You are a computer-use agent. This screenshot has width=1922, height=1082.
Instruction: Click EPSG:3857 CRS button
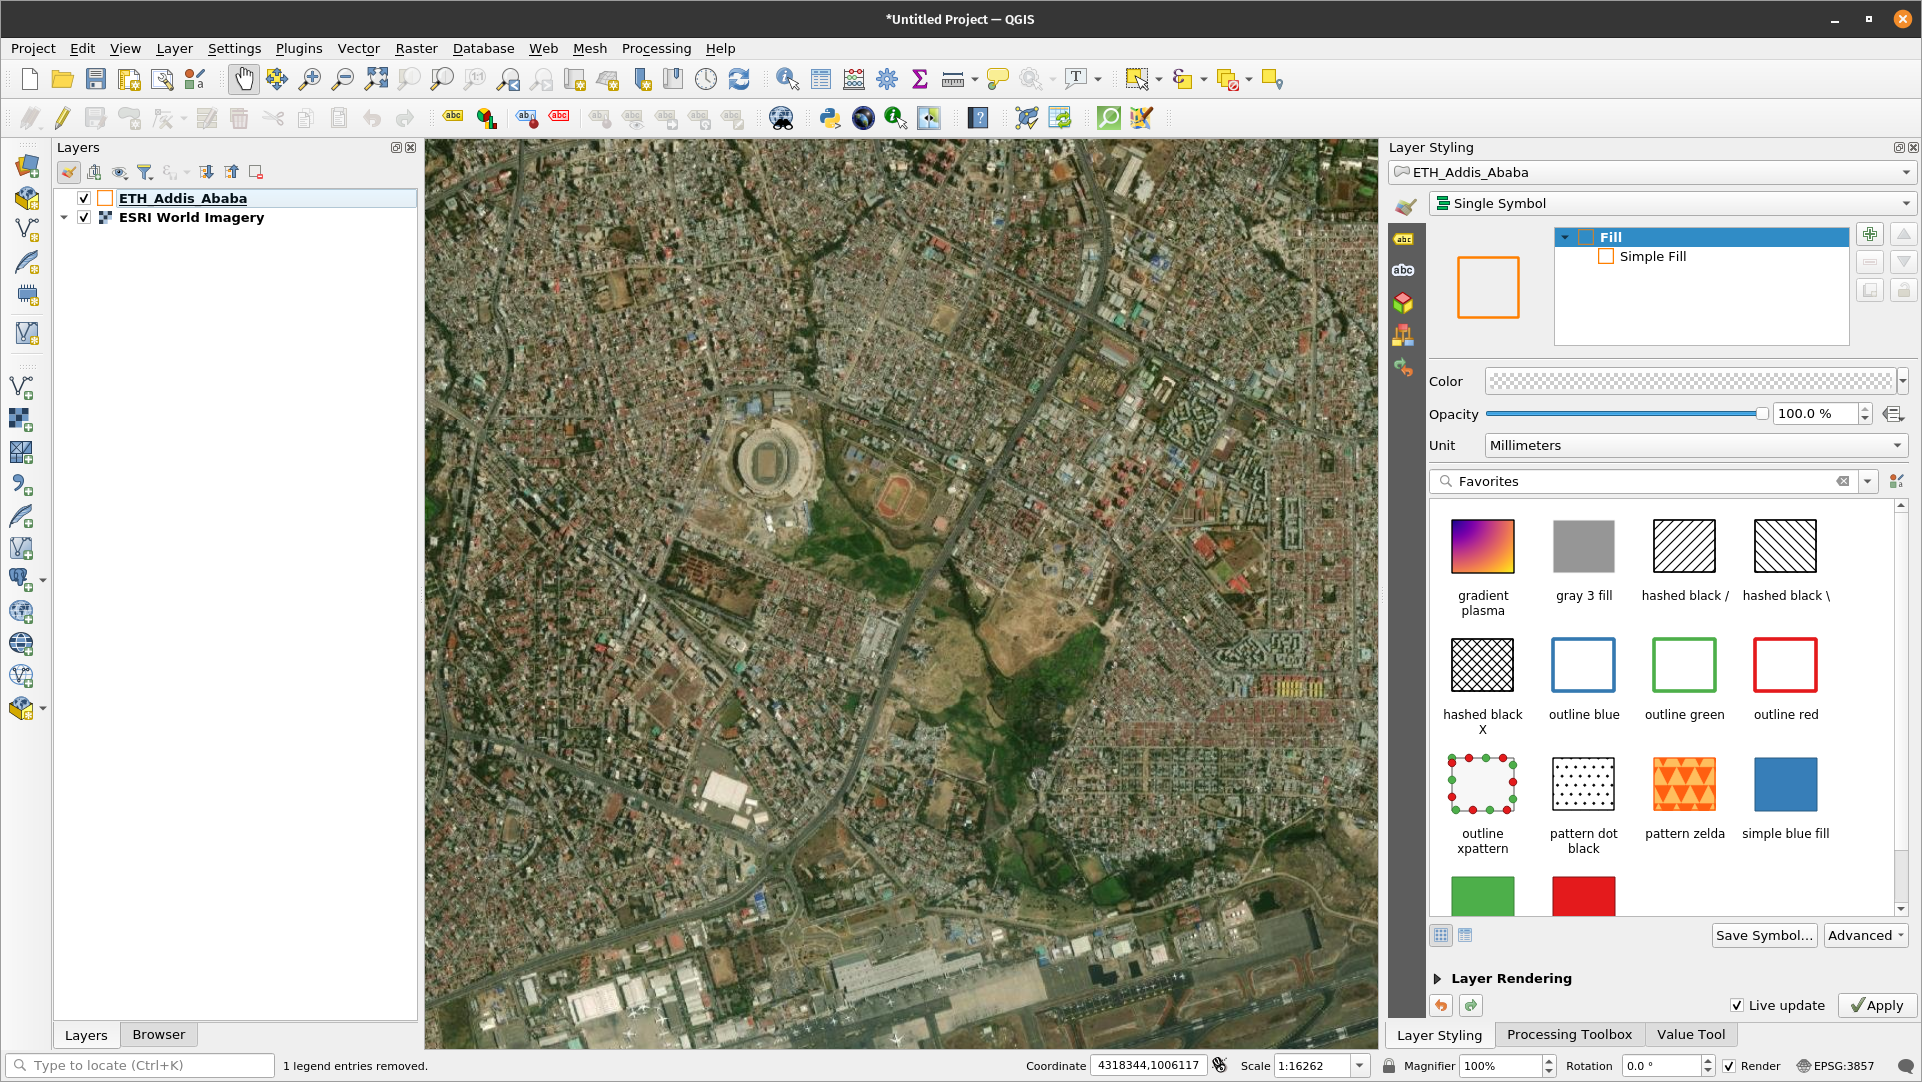(1835, 1066)
